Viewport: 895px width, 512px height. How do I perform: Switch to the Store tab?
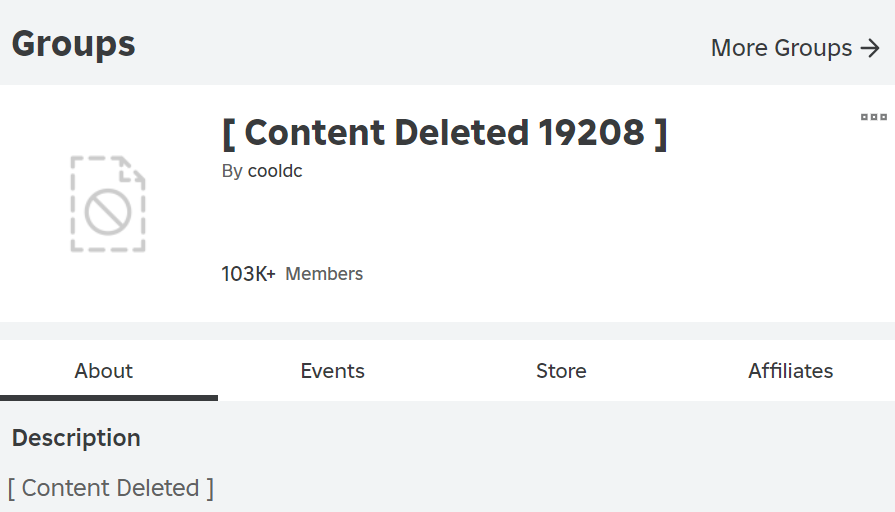[x=561, y=371]
